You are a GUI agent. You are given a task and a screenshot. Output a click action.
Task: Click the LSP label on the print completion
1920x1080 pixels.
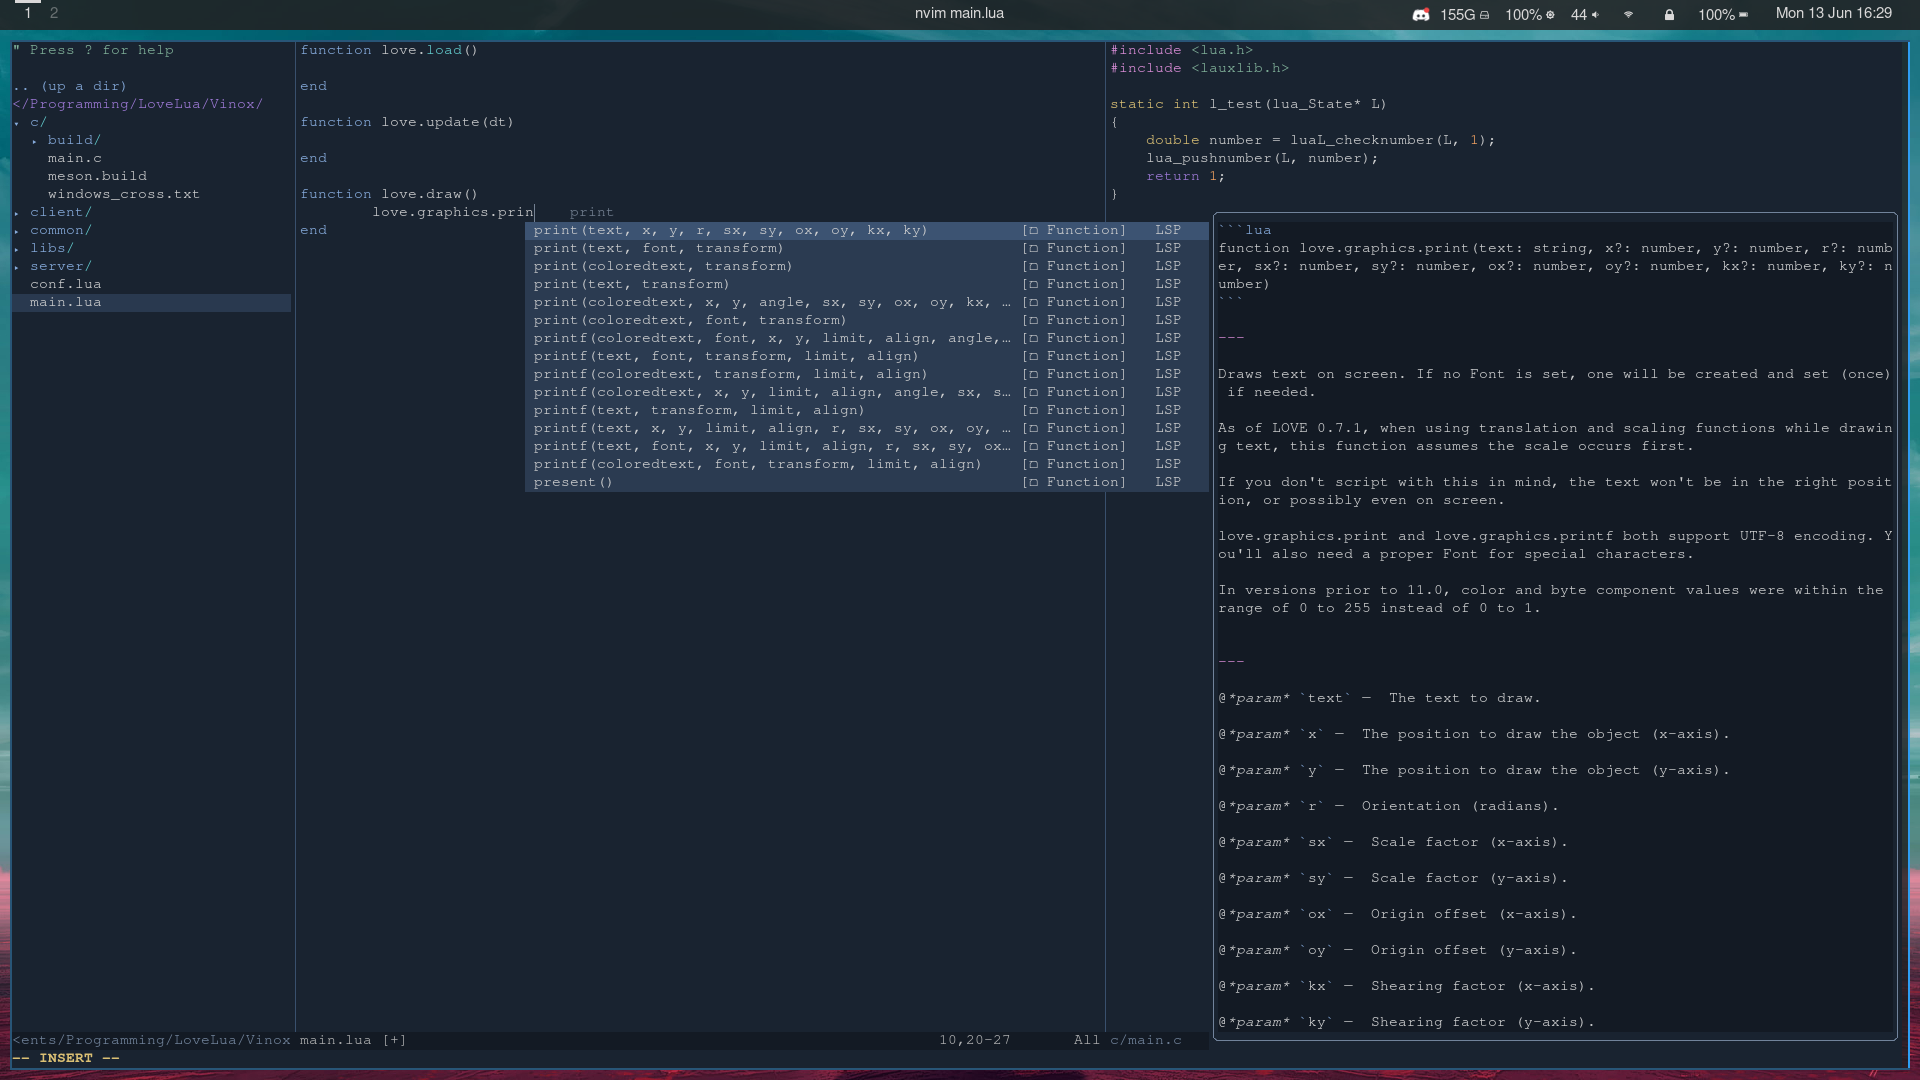point(1167,230)
